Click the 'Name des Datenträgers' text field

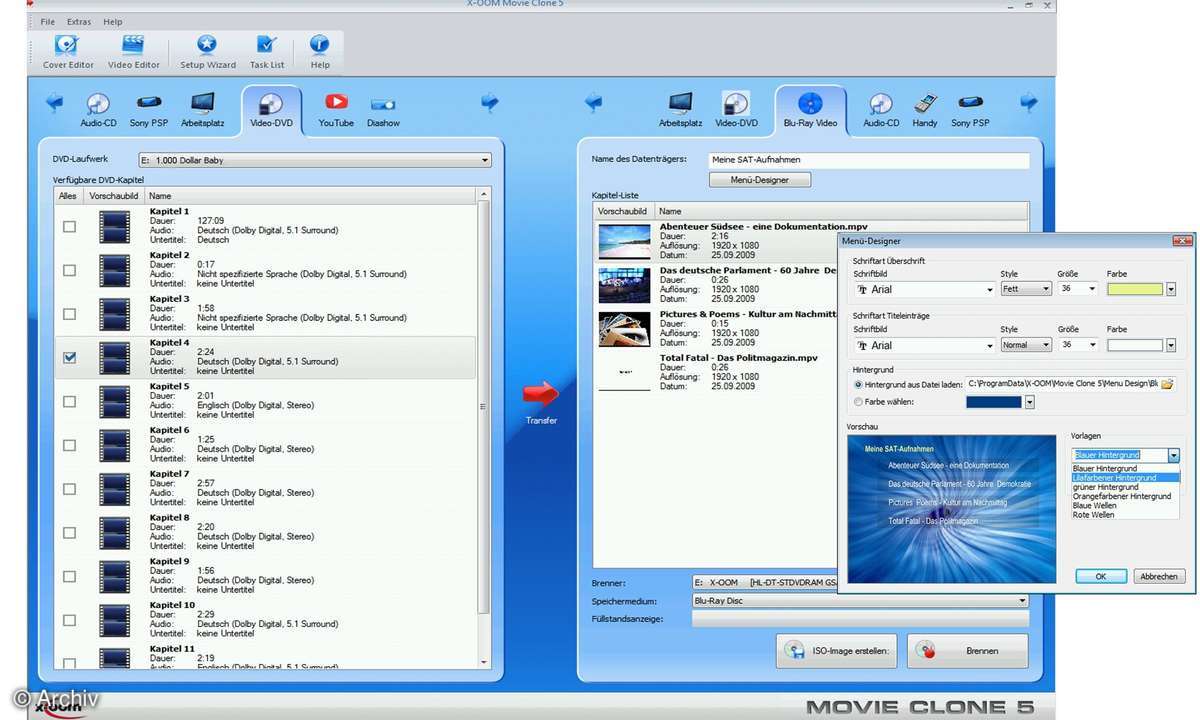[x=868, y=160]
